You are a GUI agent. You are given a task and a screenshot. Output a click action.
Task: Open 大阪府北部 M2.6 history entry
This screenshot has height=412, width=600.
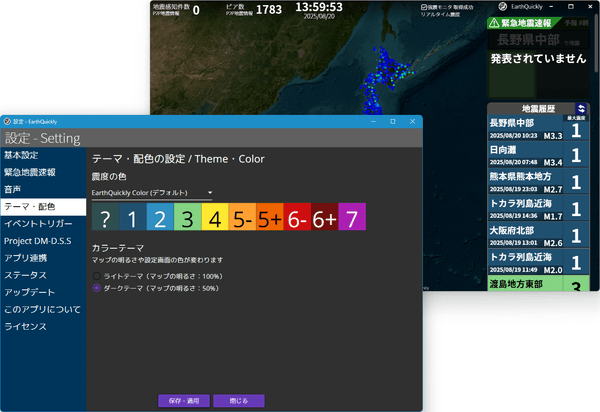538,235
